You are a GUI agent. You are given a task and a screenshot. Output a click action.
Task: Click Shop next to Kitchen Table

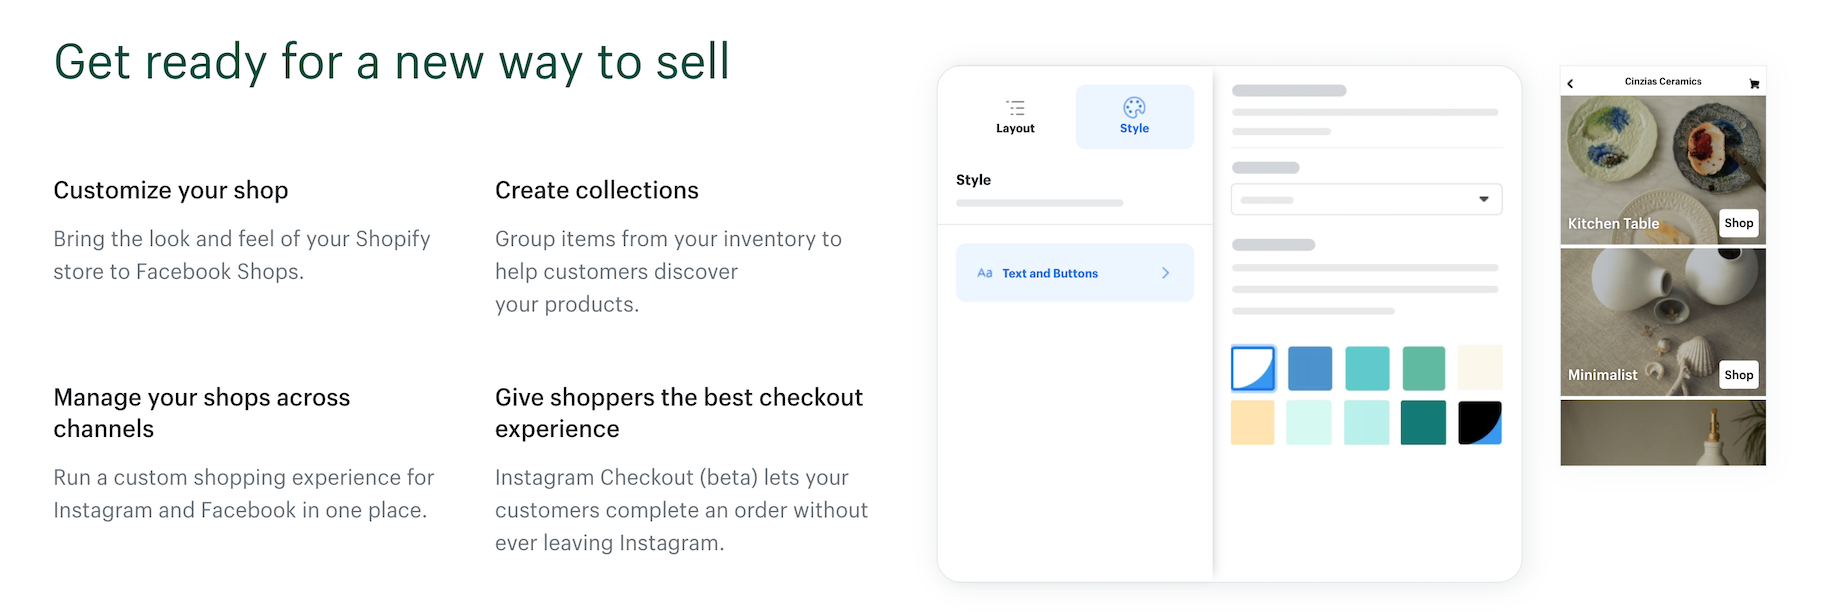tap(1738, 223)
